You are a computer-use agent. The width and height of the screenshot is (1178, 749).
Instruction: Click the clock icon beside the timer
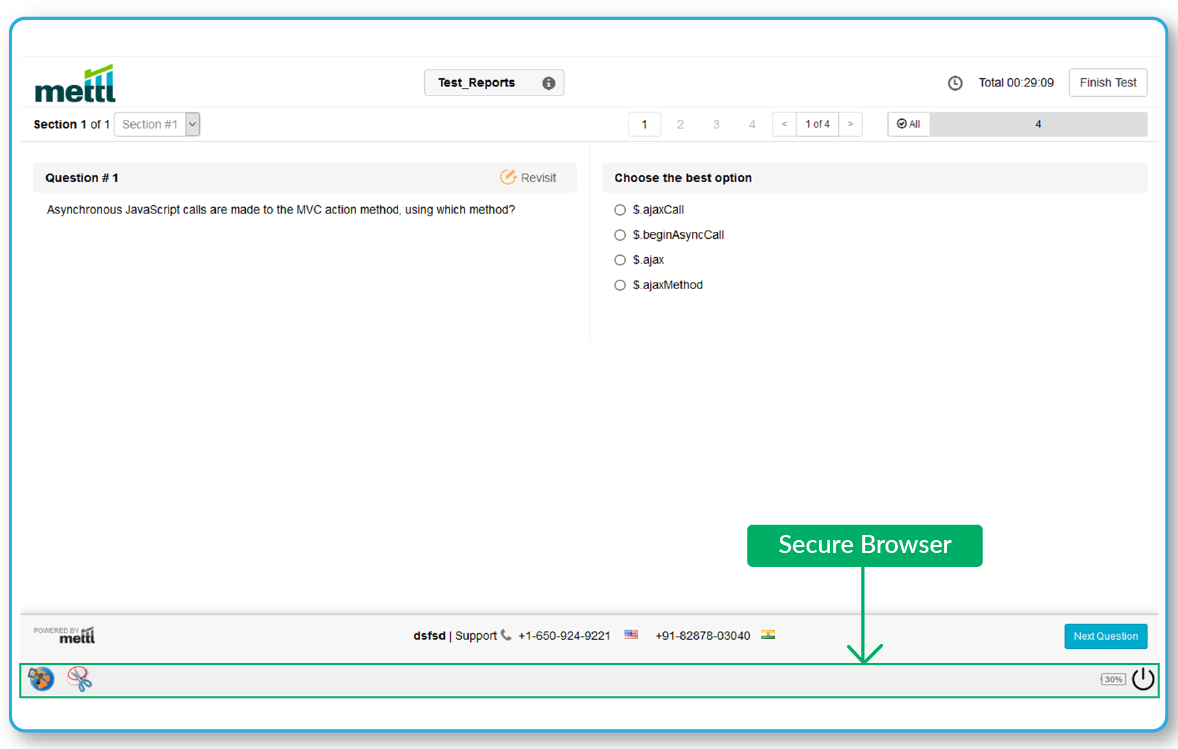tap(955, 83)
